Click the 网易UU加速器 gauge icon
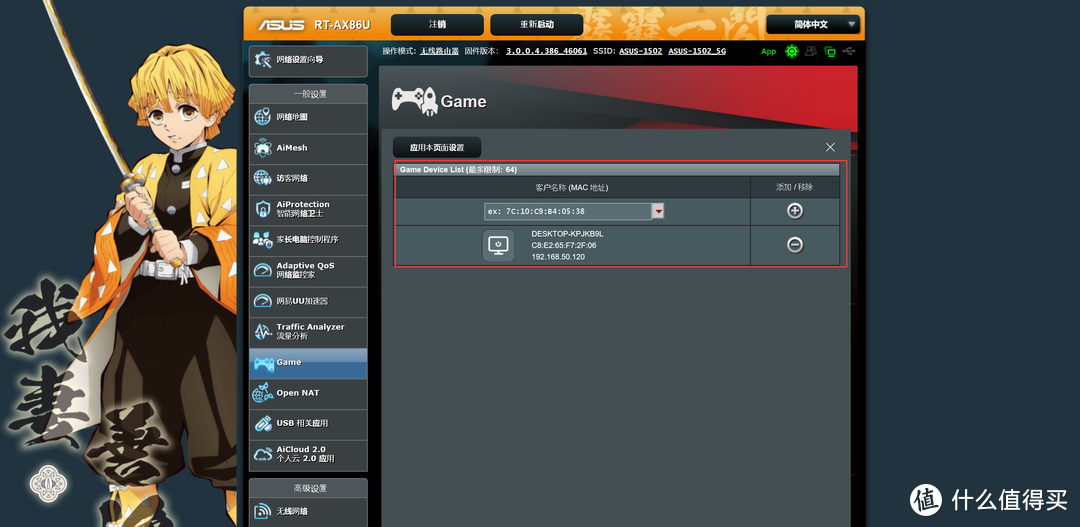Image resolution: width=1080 pixels, height=527 pixels. pyautogui.click(x=262, y=301)
